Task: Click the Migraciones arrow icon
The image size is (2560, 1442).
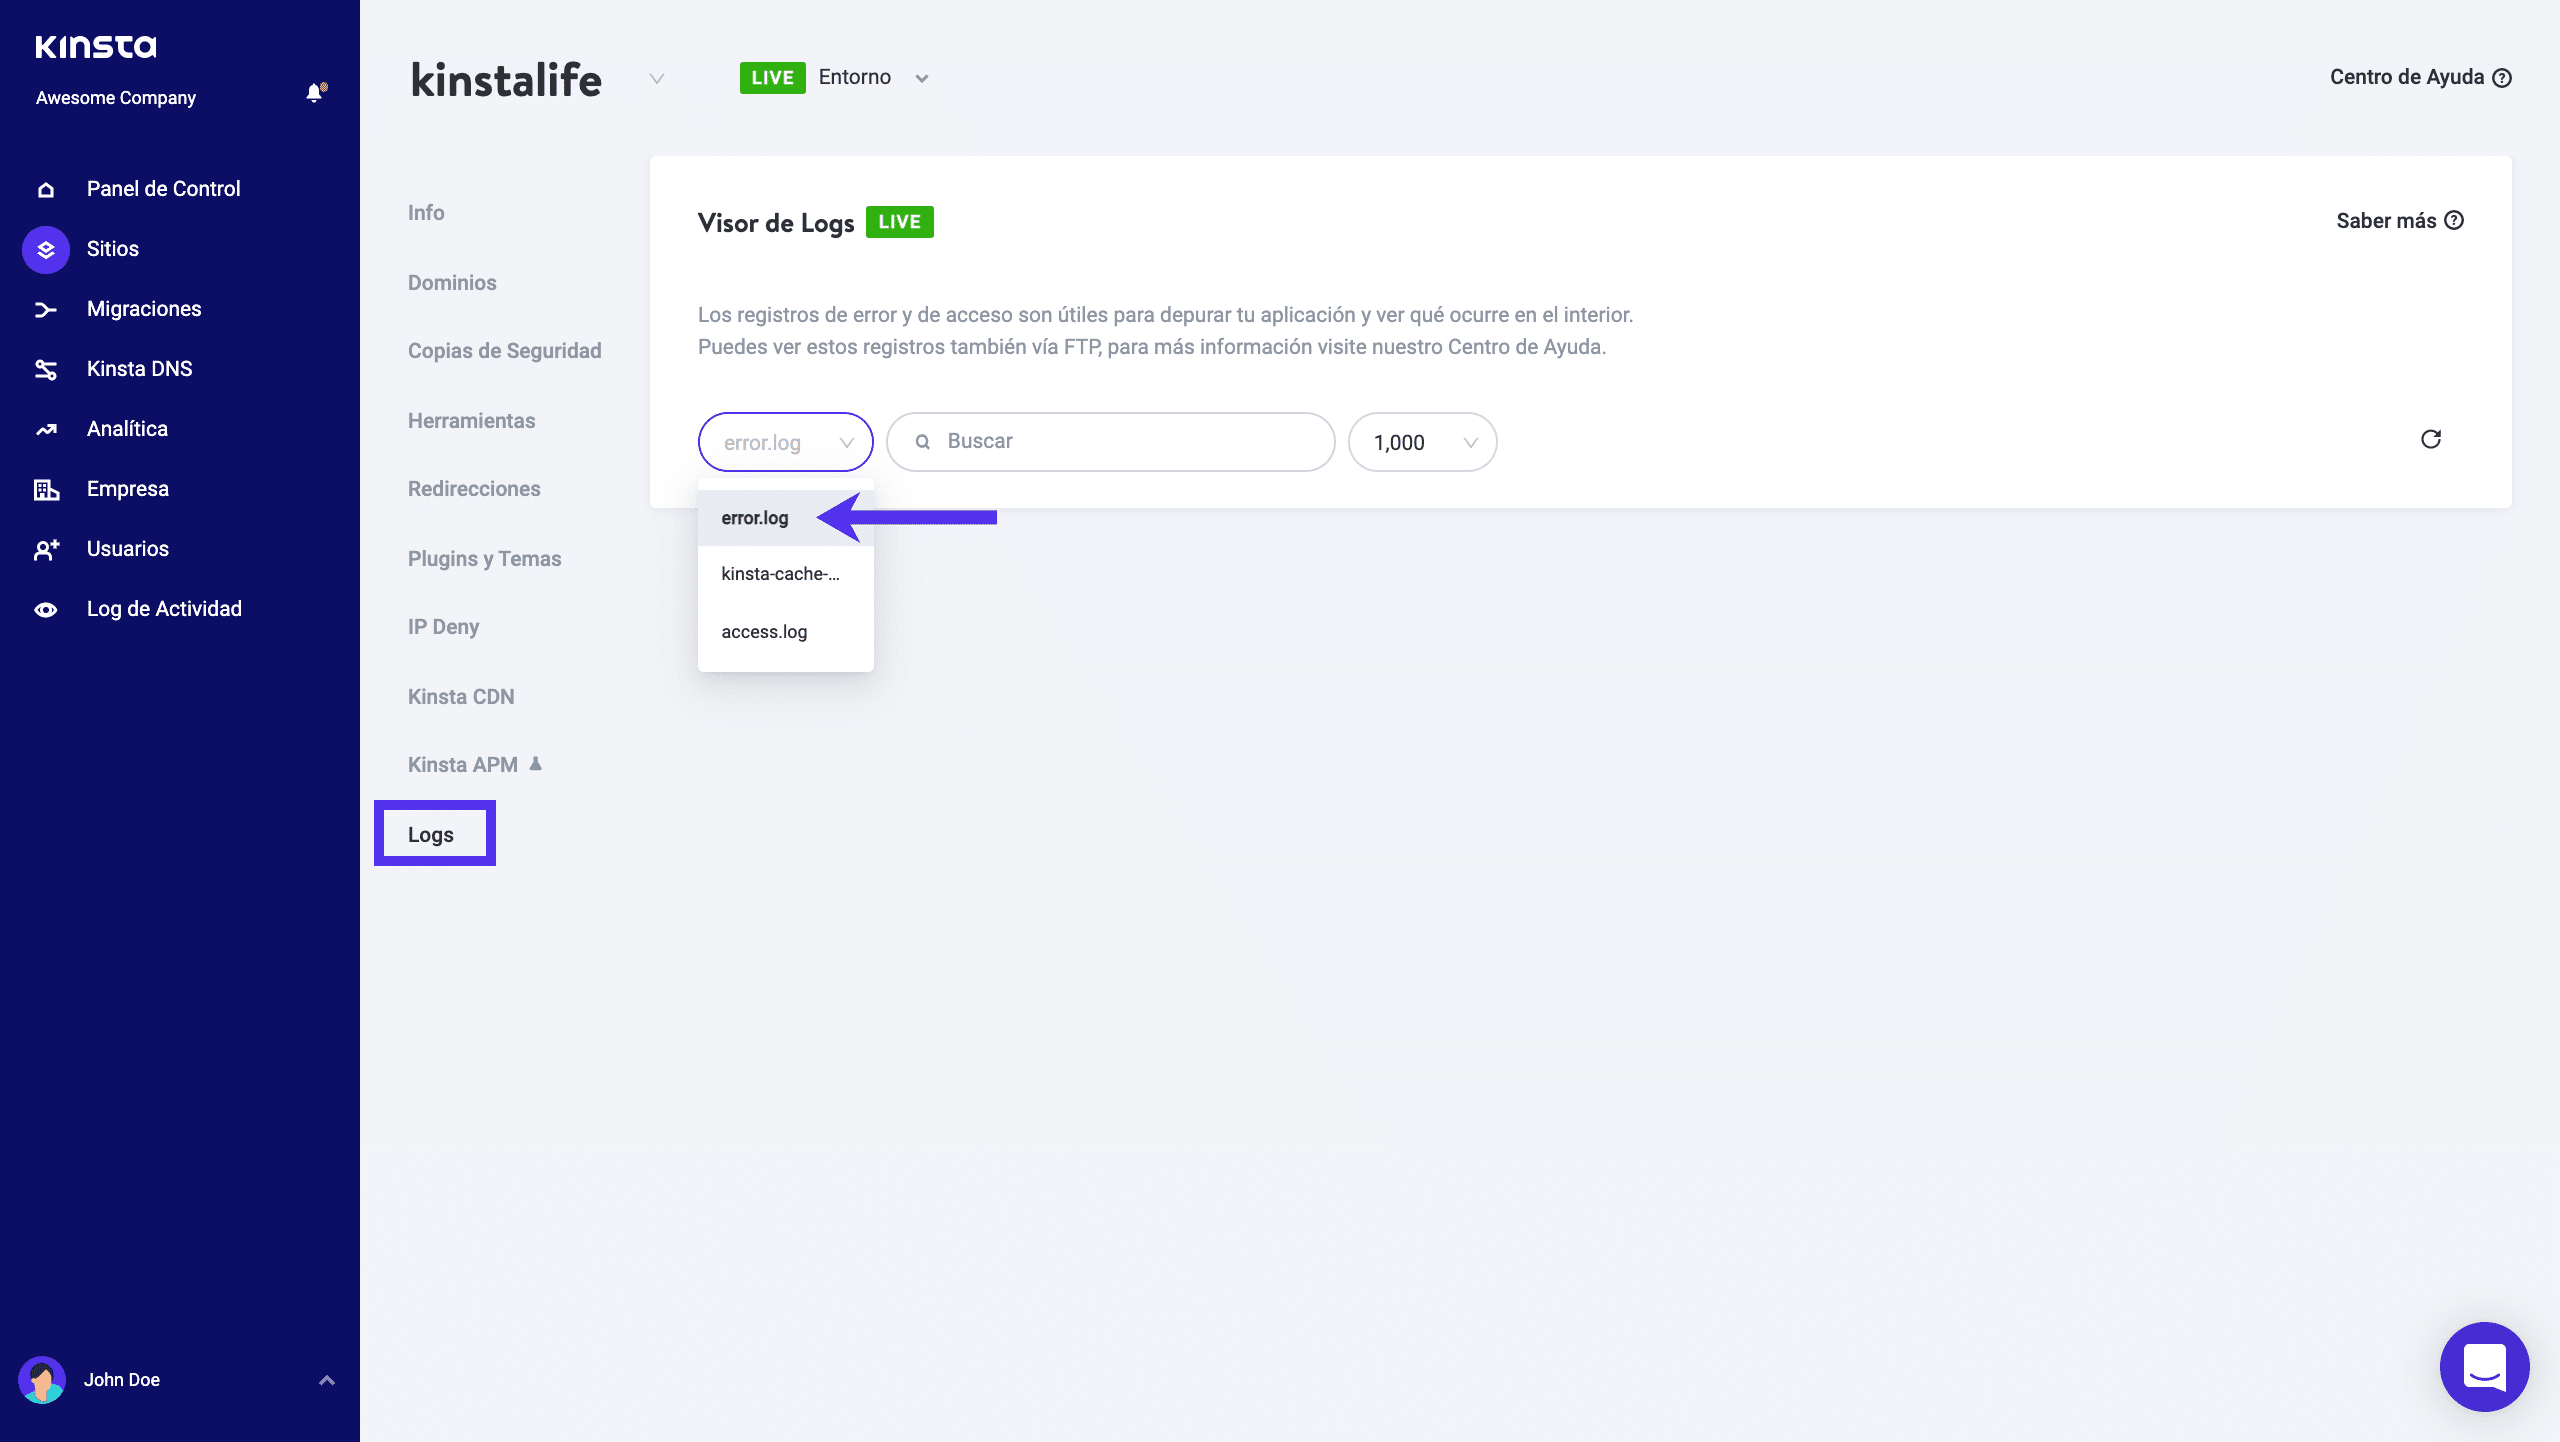Action: [46, 310]
